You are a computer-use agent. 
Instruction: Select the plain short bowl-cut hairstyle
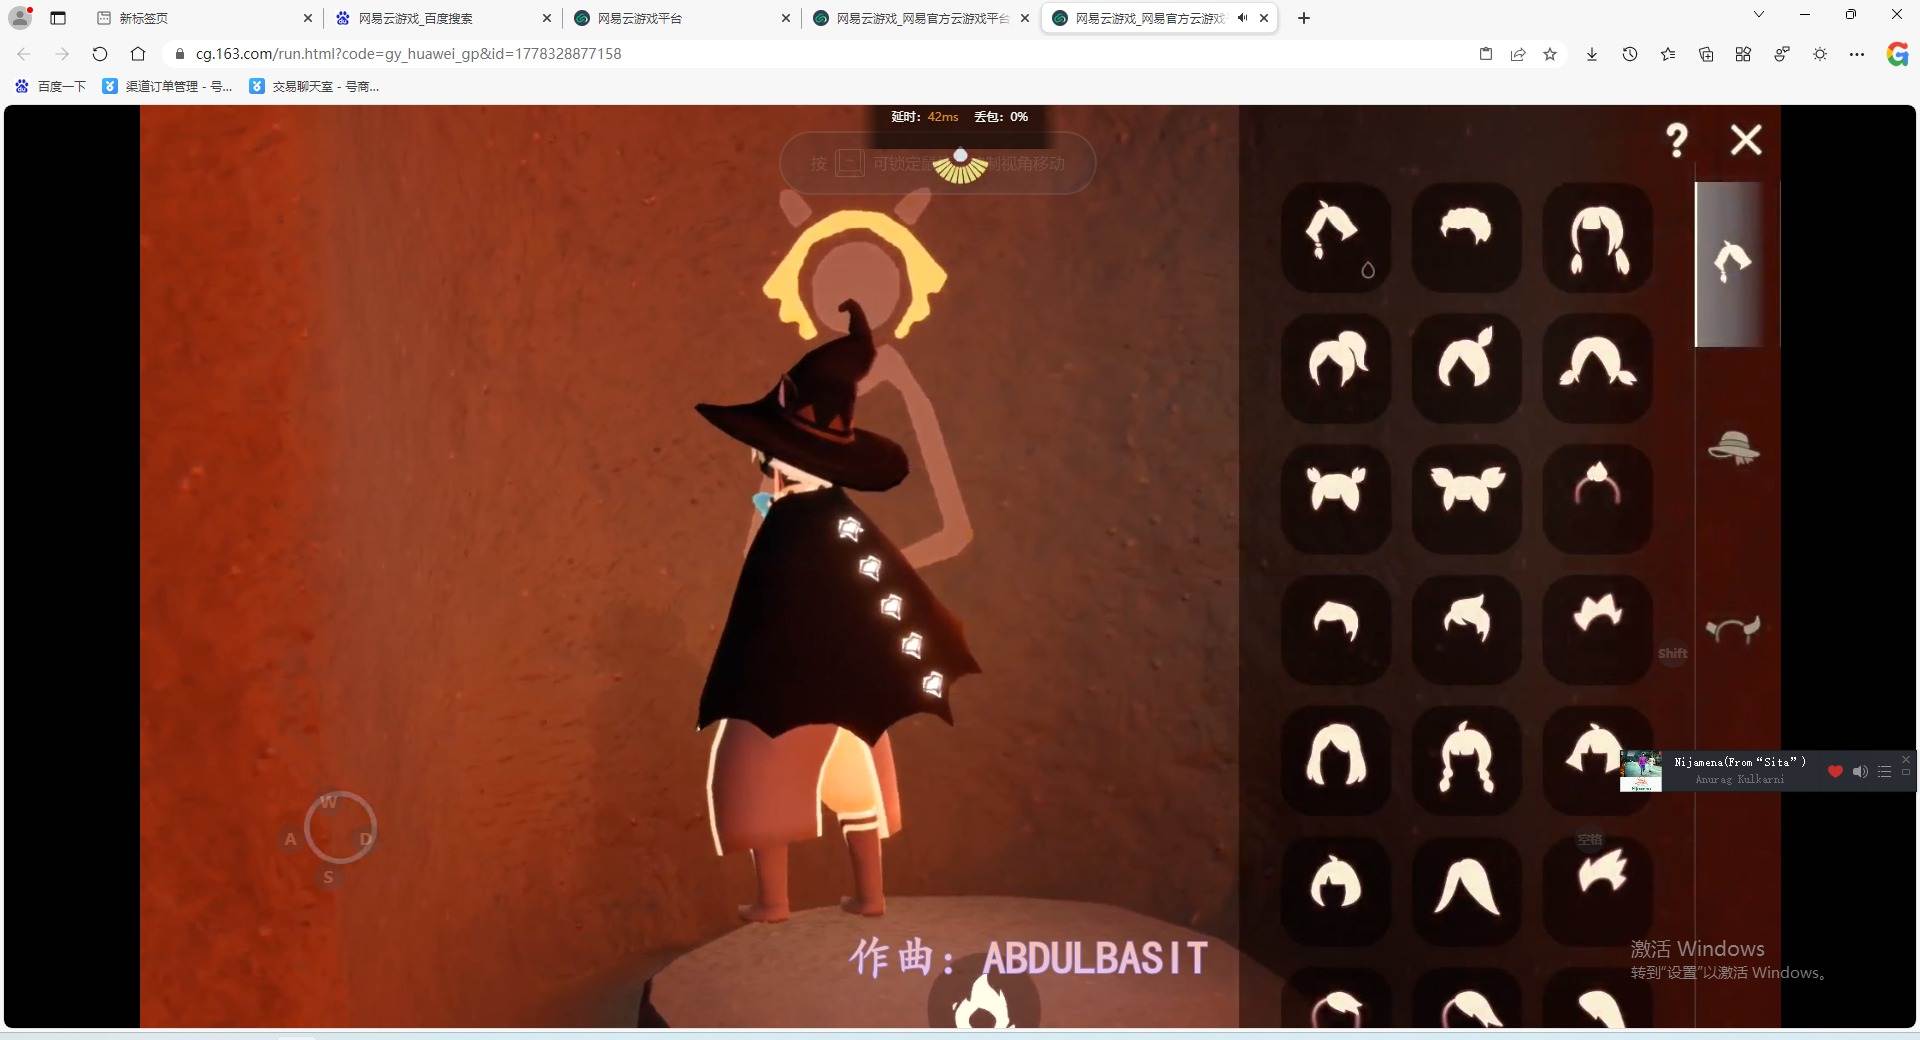point(1336,630)
